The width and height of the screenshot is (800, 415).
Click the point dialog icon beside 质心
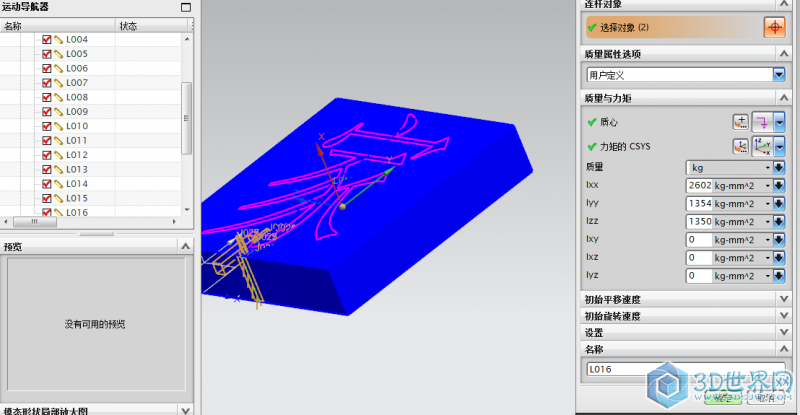tap(740, 122)
